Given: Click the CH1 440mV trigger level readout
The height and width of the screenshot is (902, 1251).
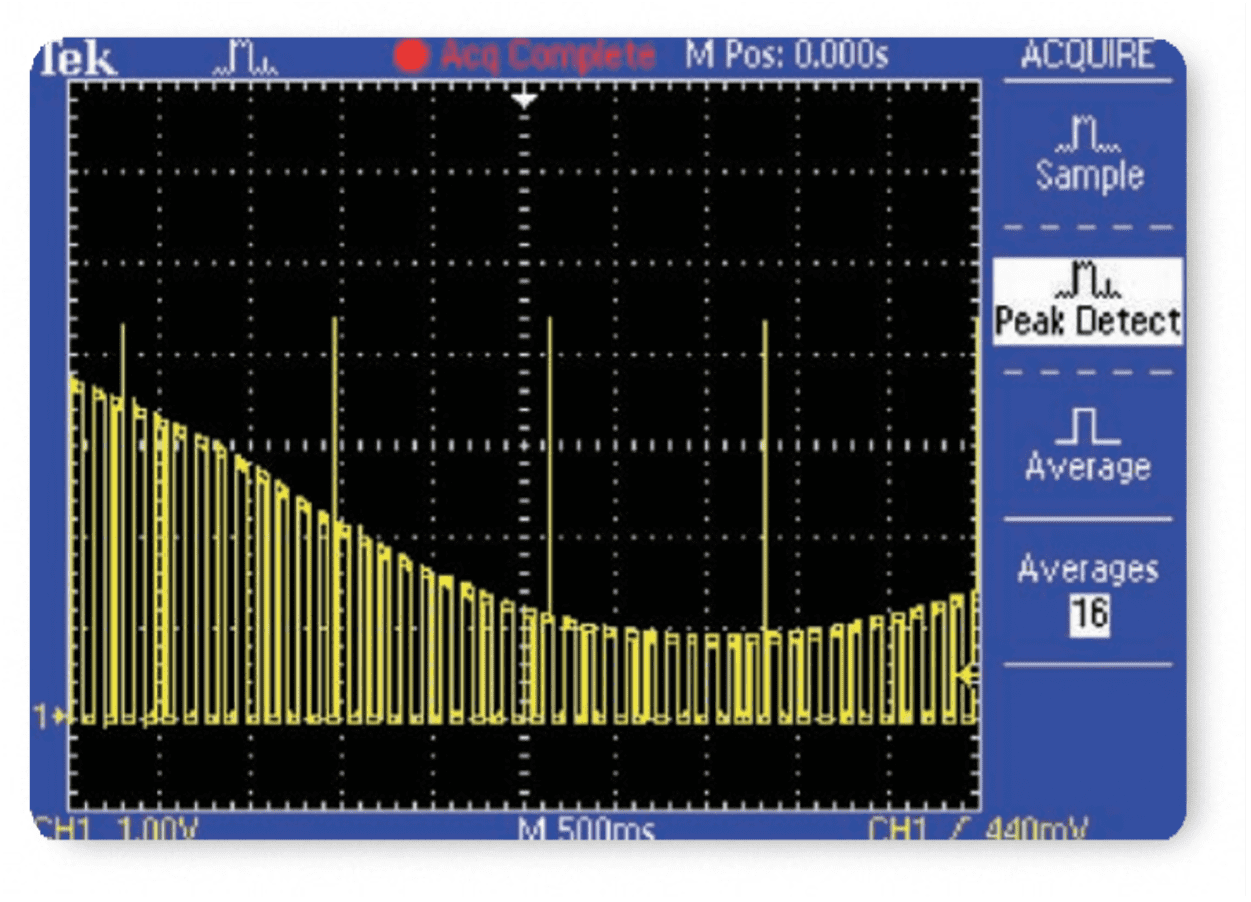Looking at the screenshot, I should click(977, 828).
